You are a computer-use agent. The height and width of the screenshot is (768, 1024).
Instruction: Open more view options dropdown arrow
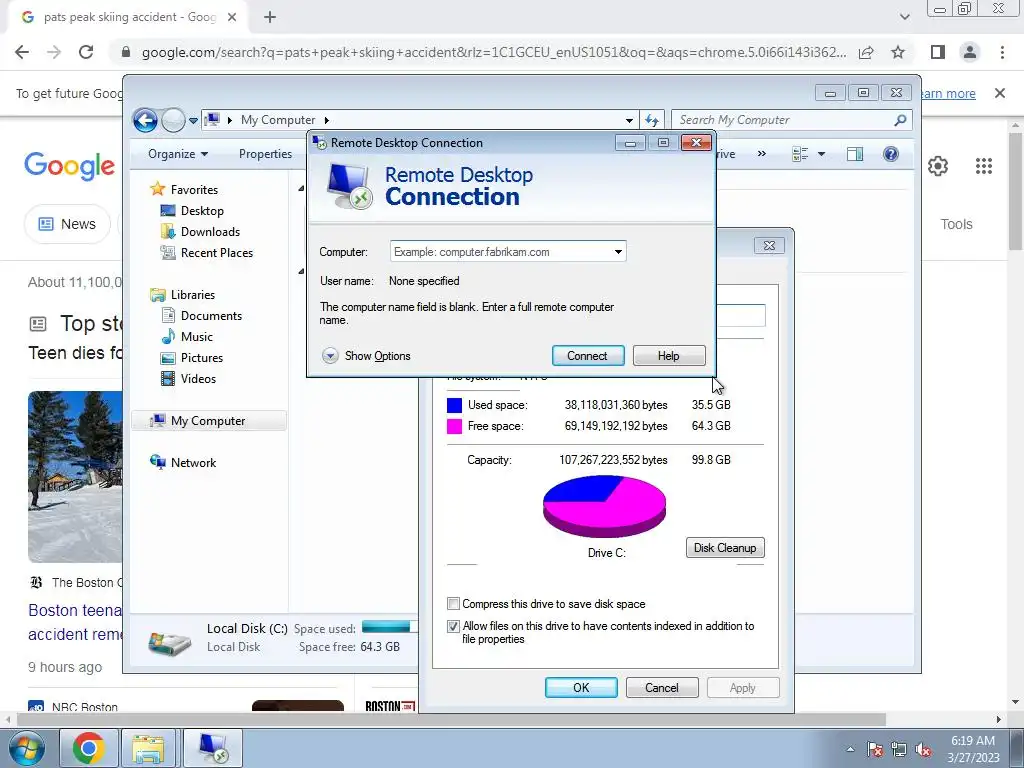click(822, 154)
